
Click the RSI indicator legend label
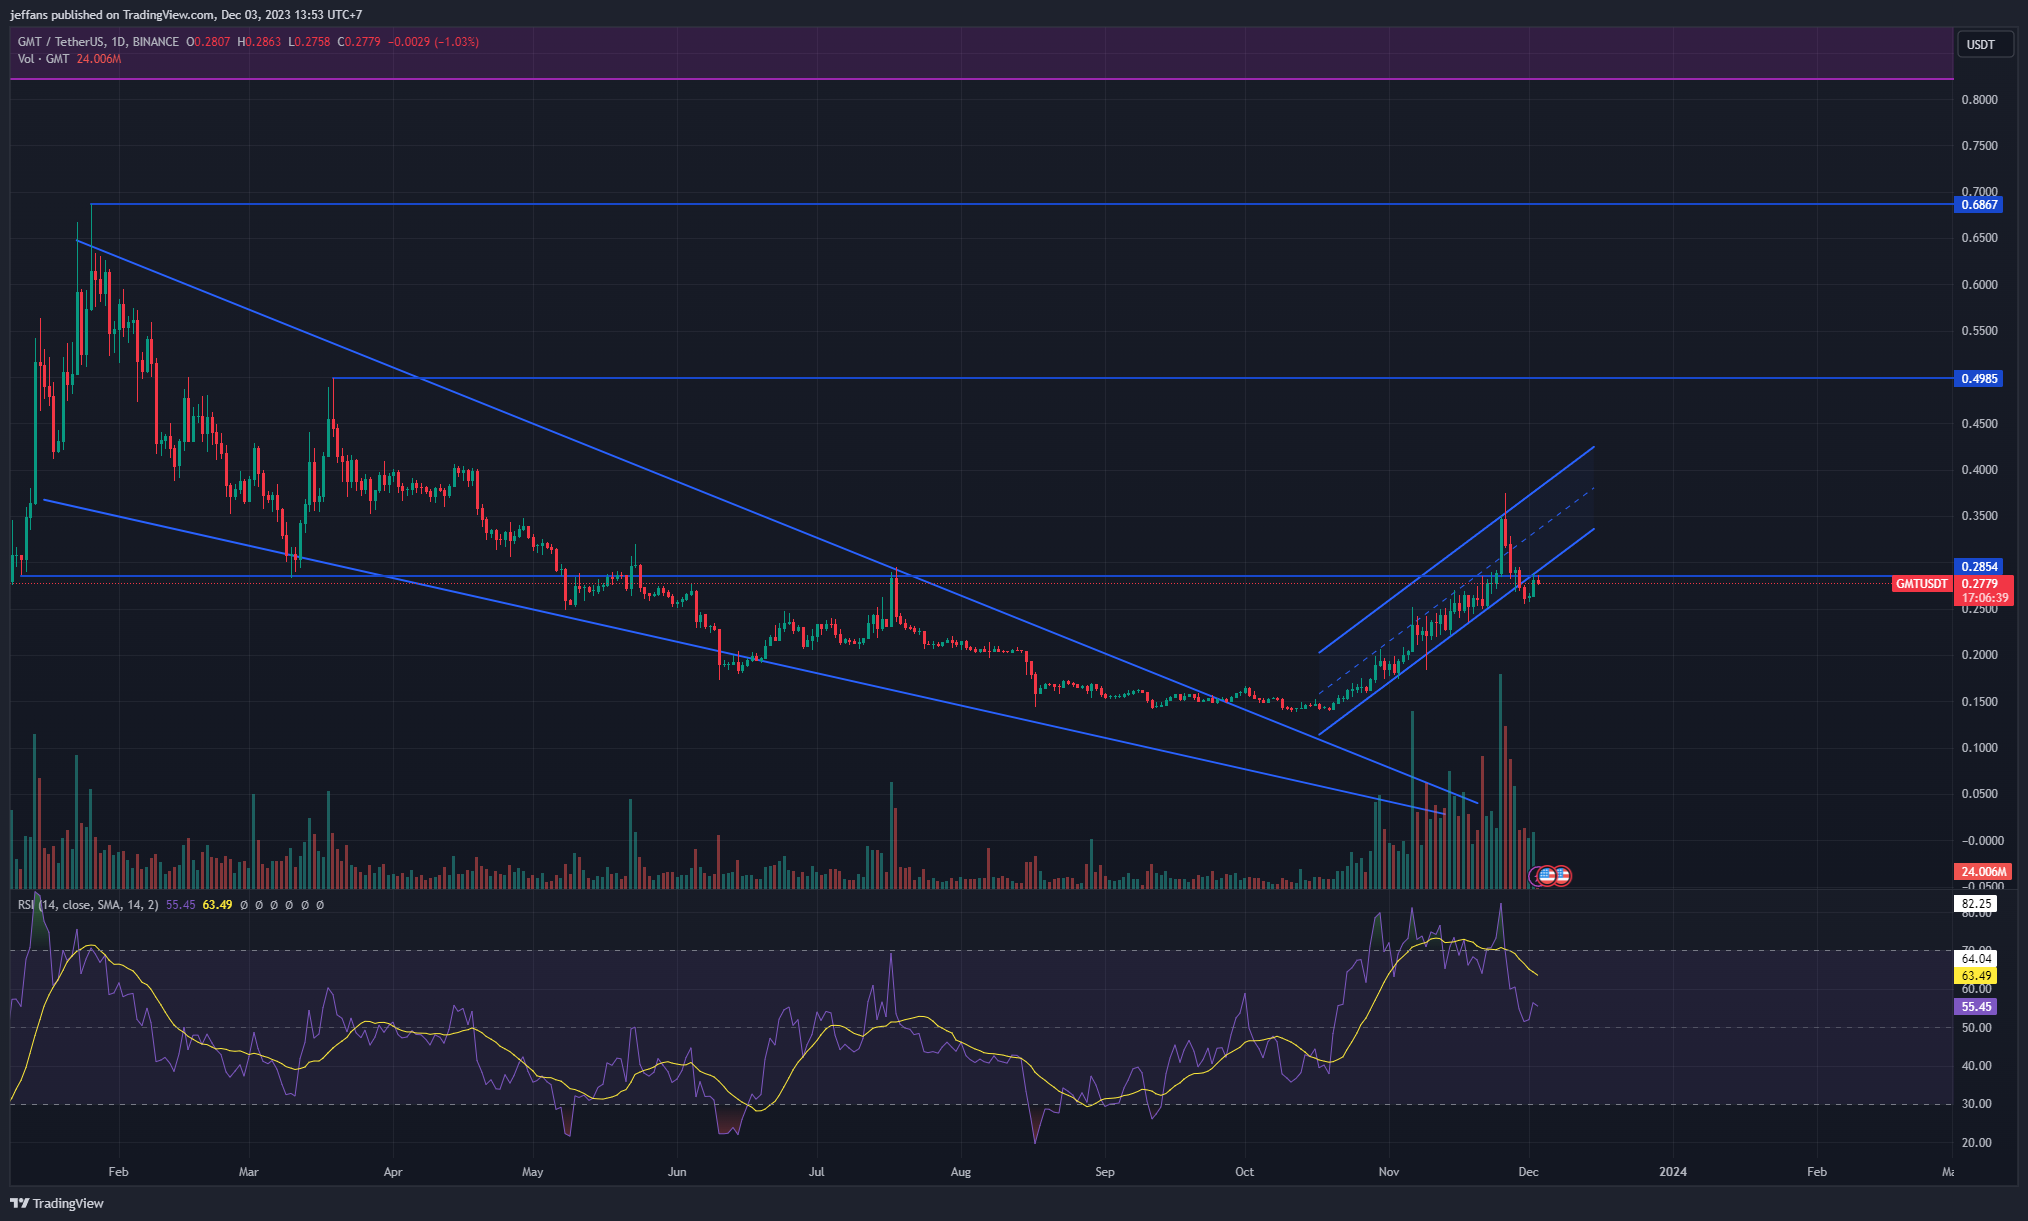pyautogui.click(x=88, y=905)
